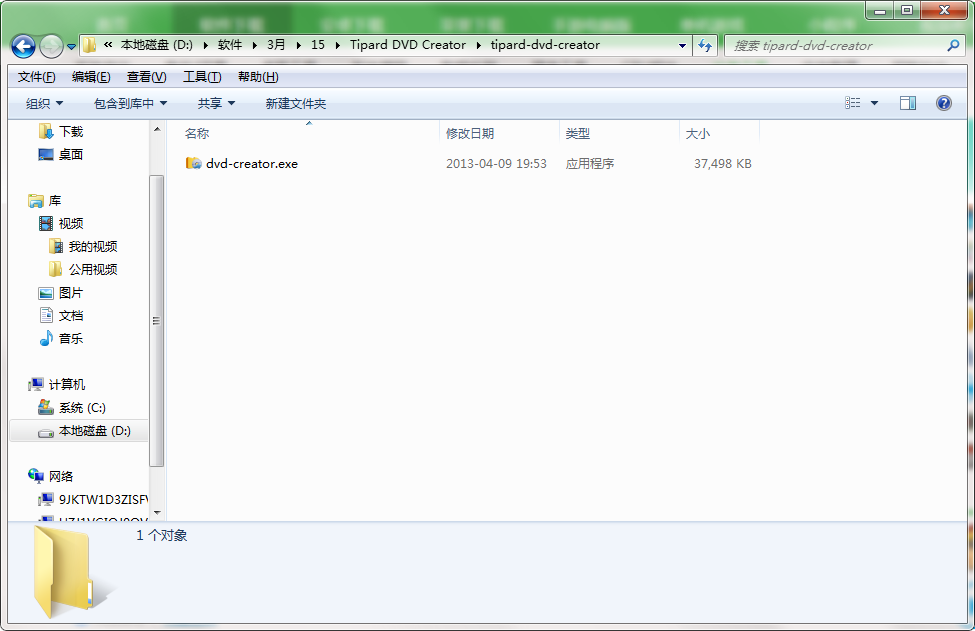The width and height of the screenshot is (975, 631).
Task: Open recent pages dropdown beside nav arrows
Action: point(72,47)
